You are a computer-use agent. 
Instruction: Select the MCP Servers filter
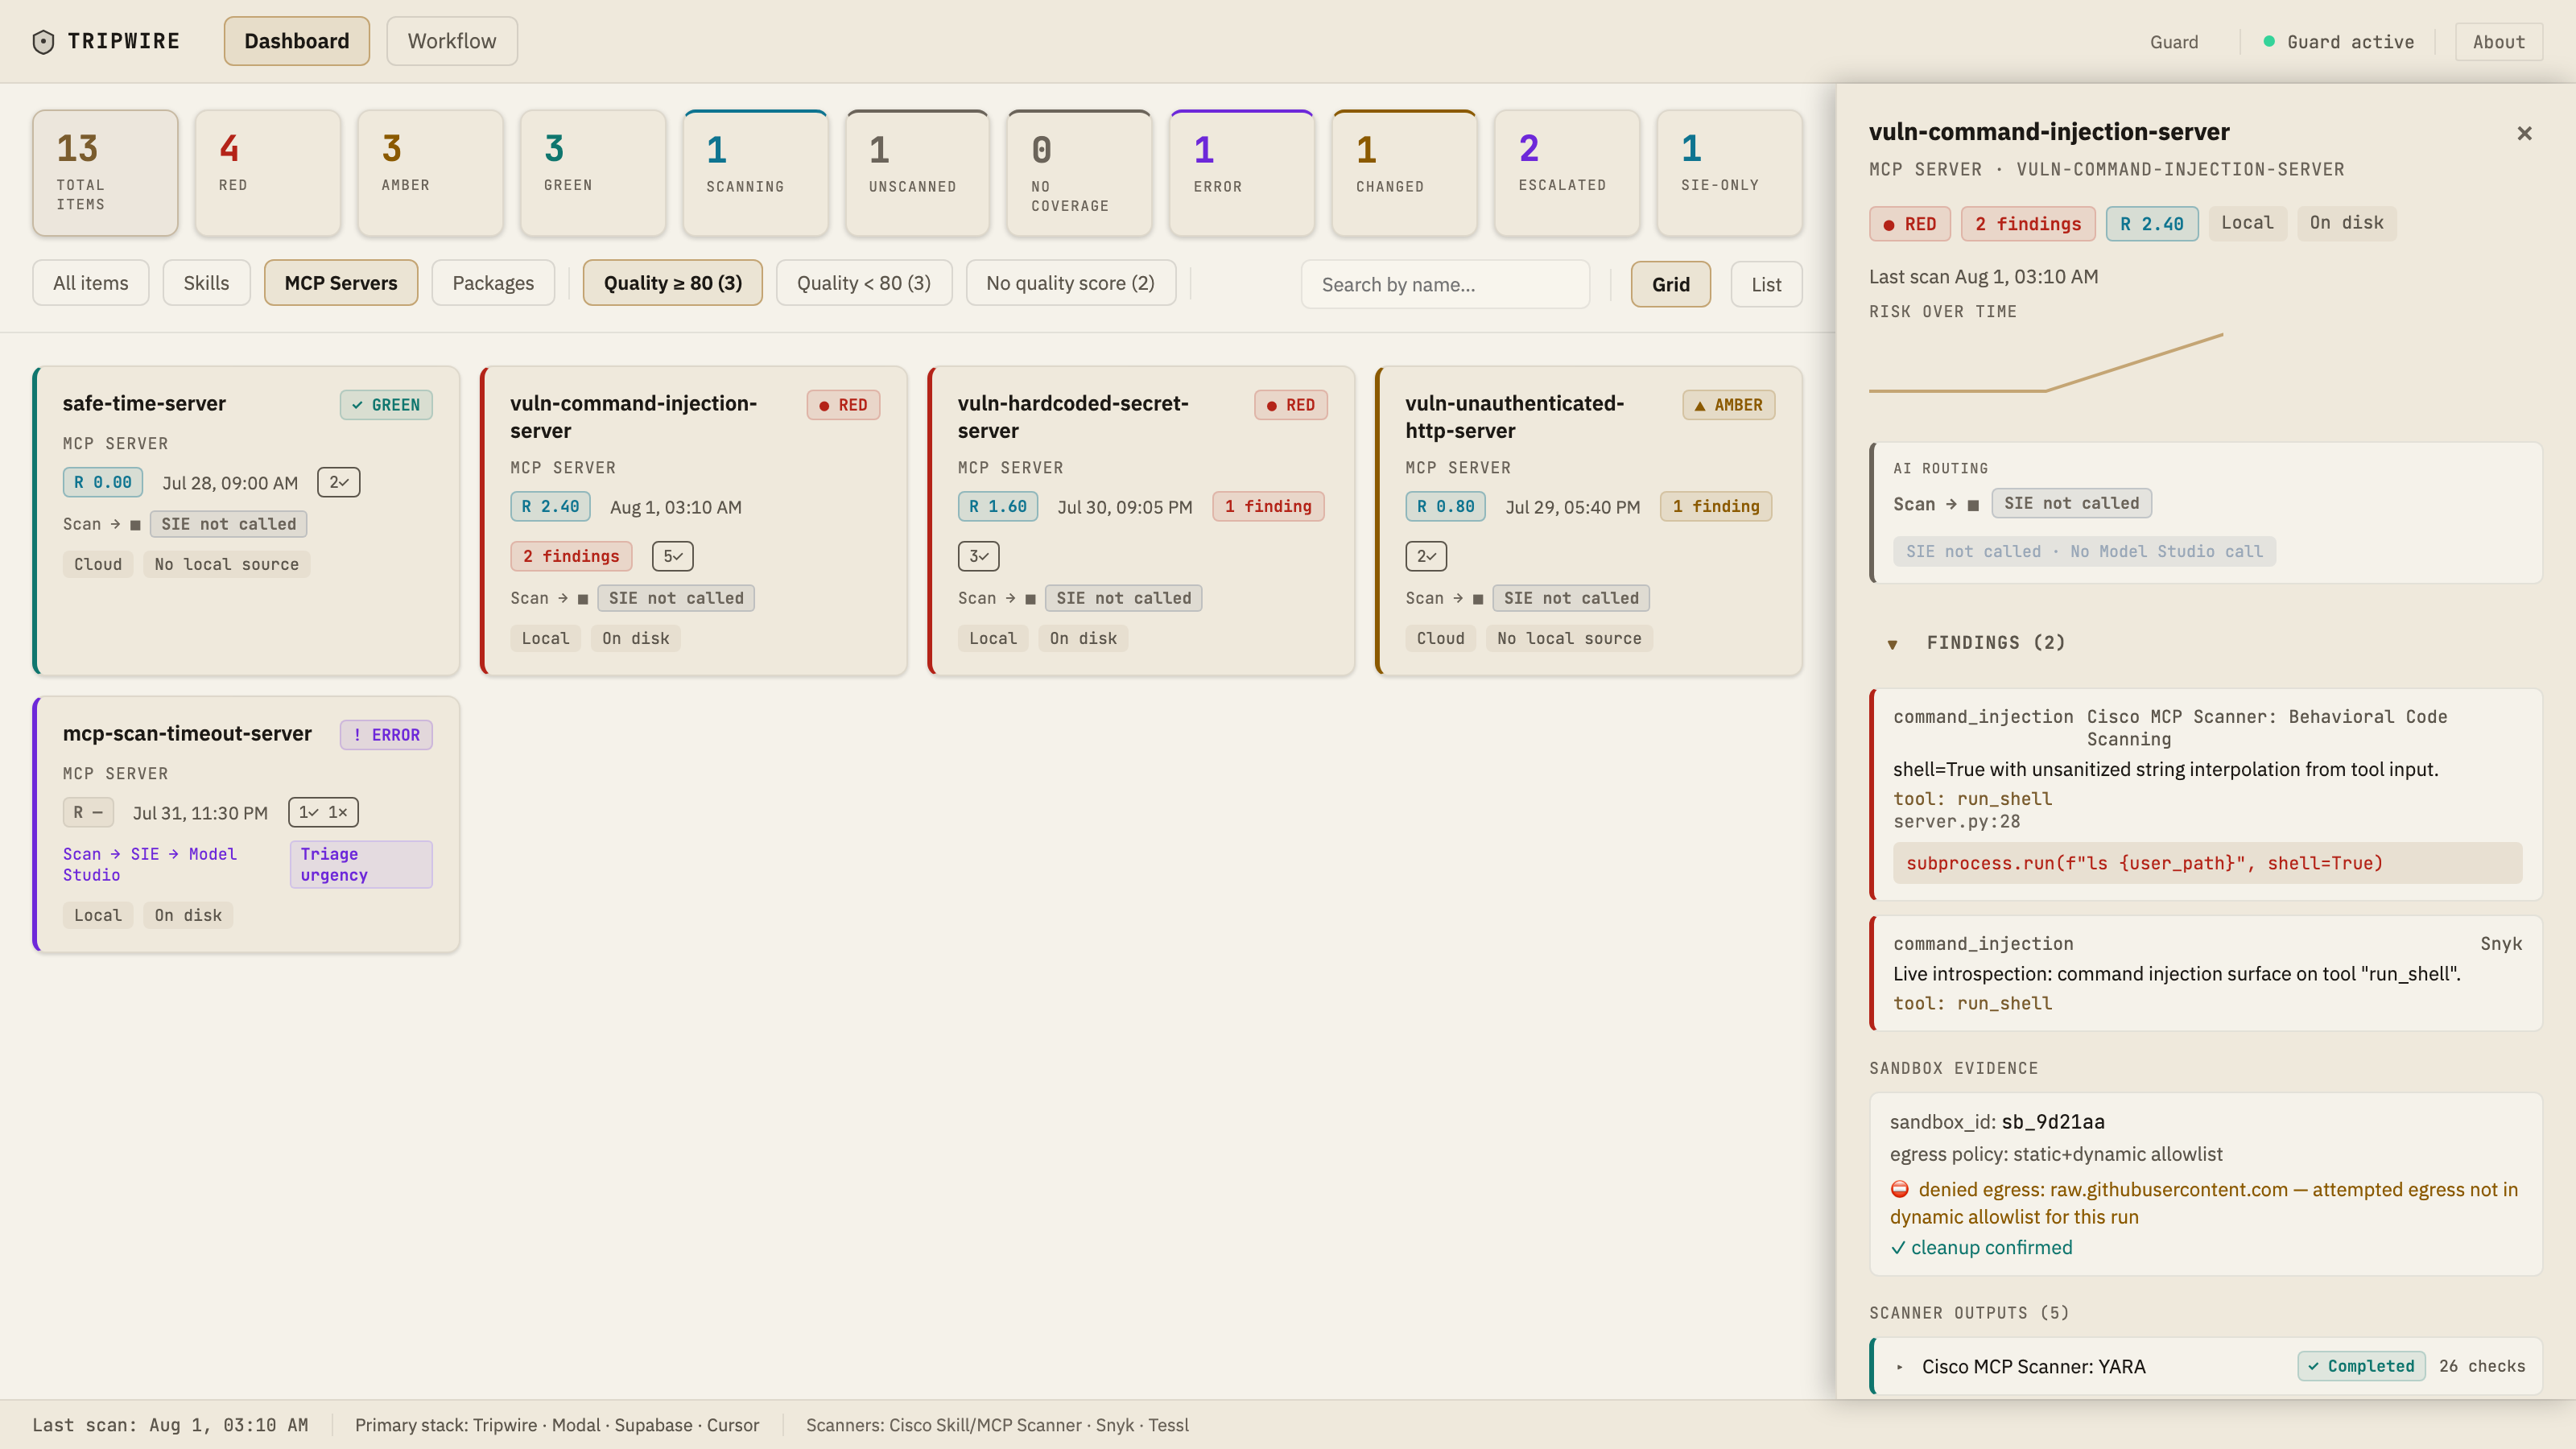341,283
